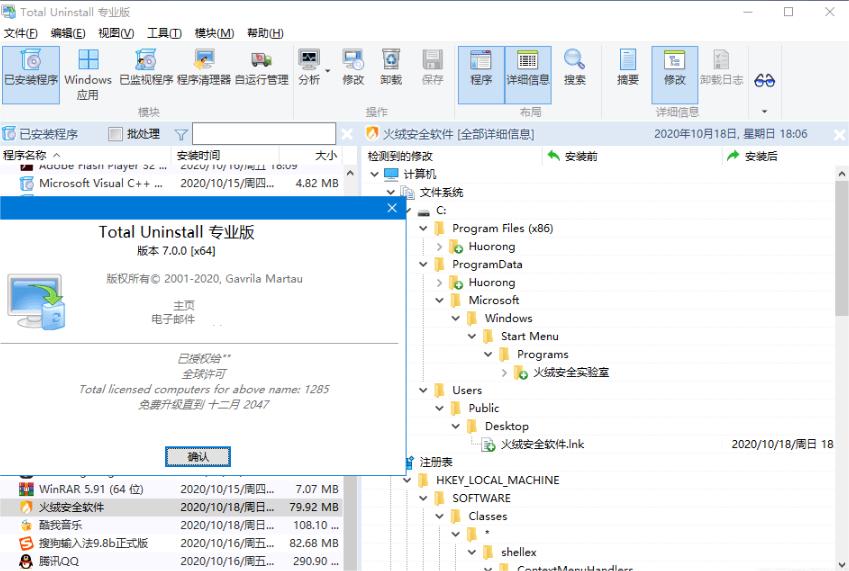The image size is (849, 571).
Task: Select Microsoft Visual C++ in program list
Action: 171,183
